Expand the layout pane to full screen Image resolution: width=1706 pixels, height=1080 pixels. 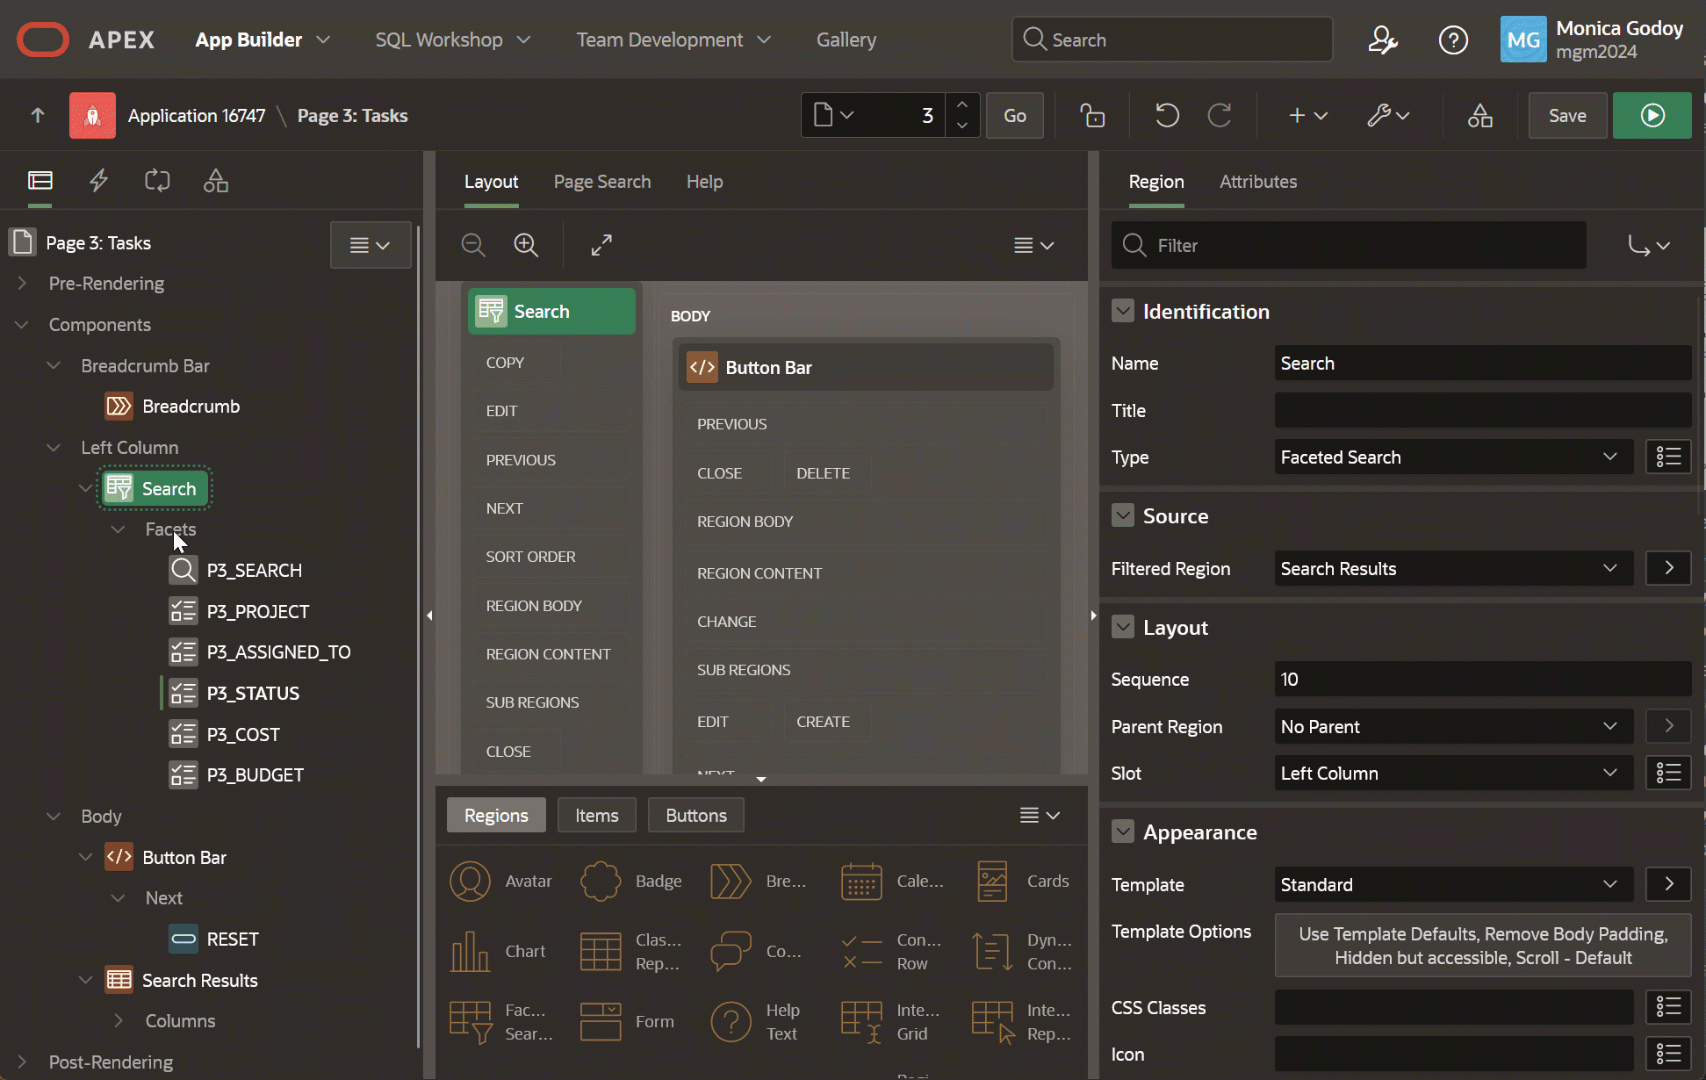coord(601,245)
